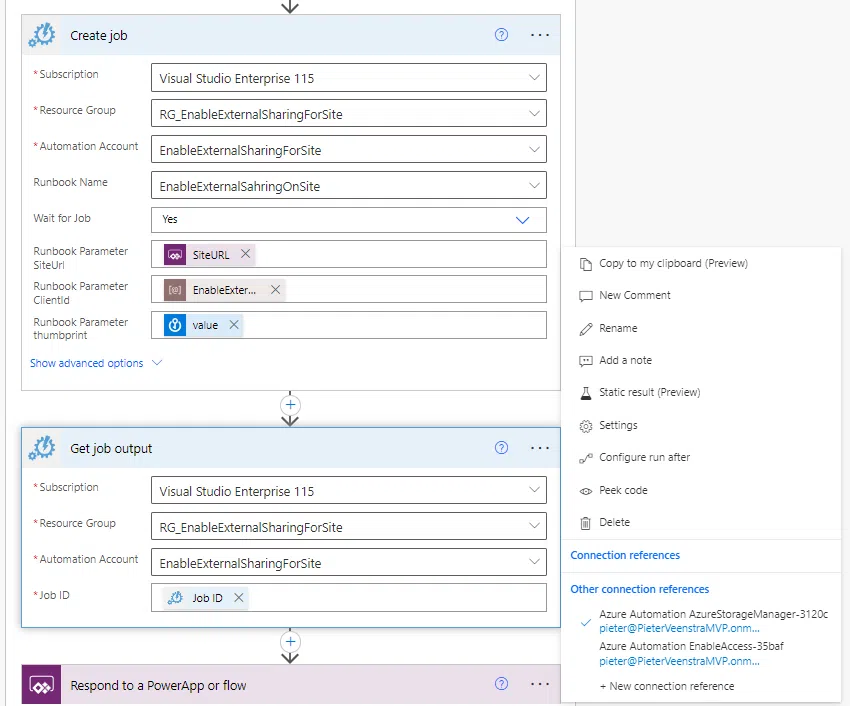Screen dimensions: 850x706
Task: Insert step between Create job and Get job output
Action: [x=291, y=405]
